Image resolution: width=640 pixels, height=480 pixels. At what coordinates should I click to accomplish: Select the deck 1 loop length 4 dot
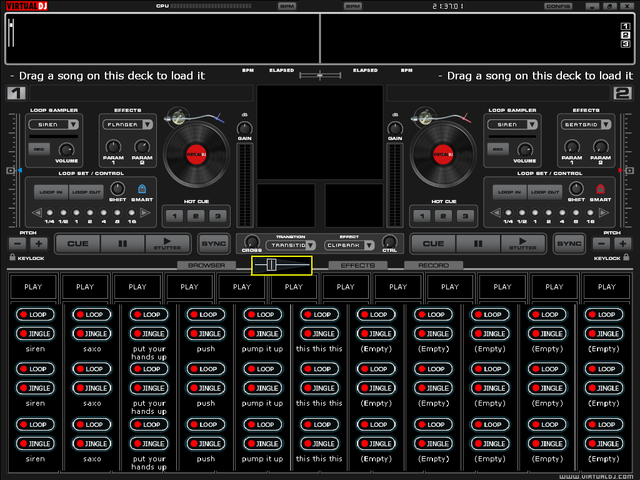pos(104,213)
